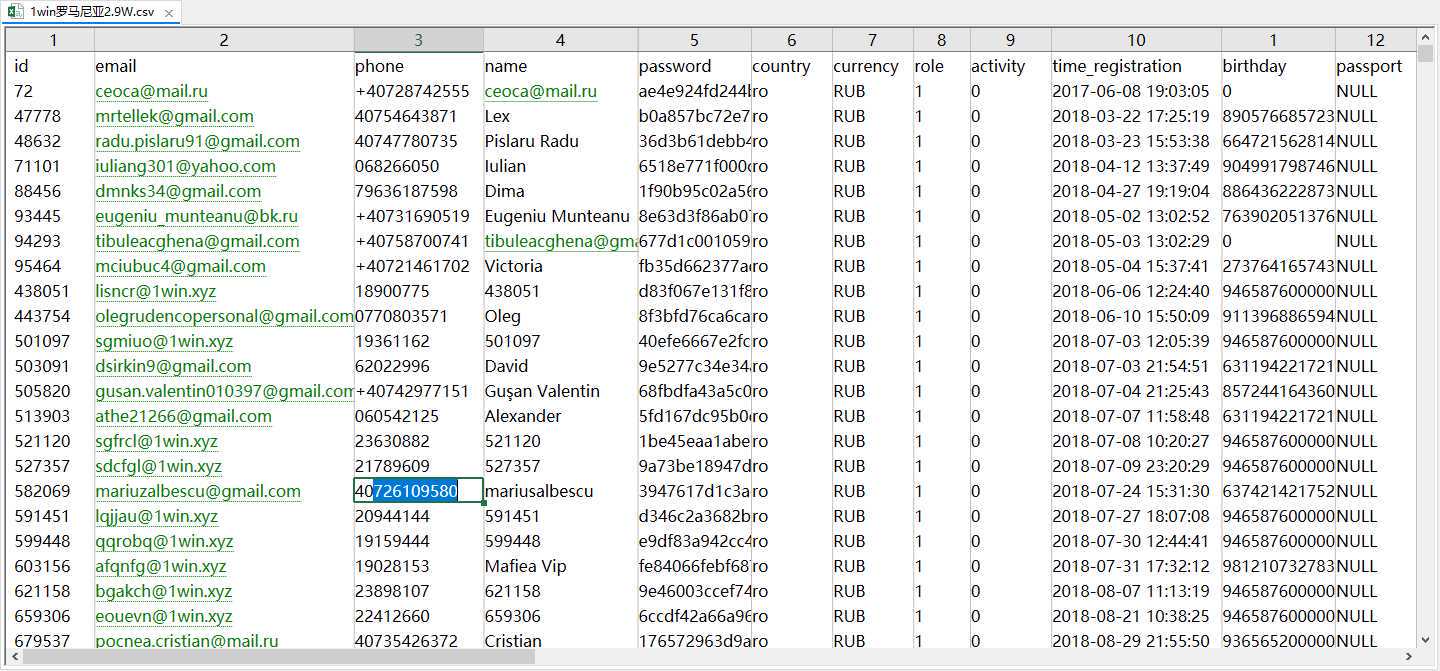Select column header 5
Image resolution: width=1440 pixels, height=671 pixels.
pos(694,40)
